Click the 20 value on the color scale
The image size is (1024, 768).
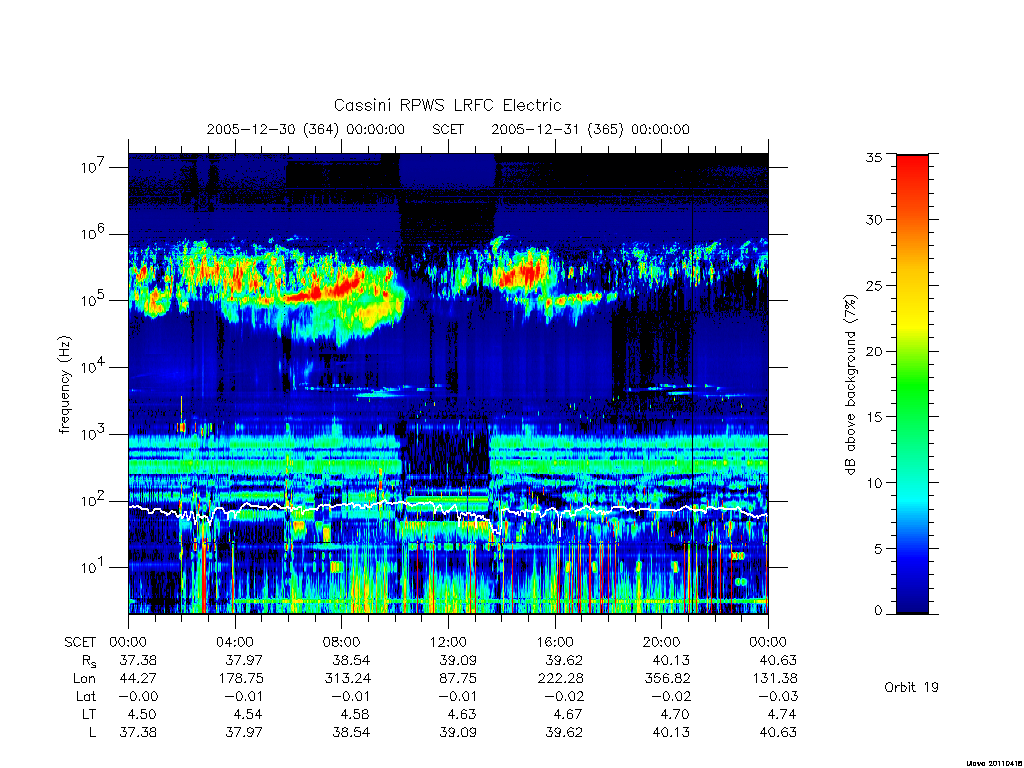[874, 351]
